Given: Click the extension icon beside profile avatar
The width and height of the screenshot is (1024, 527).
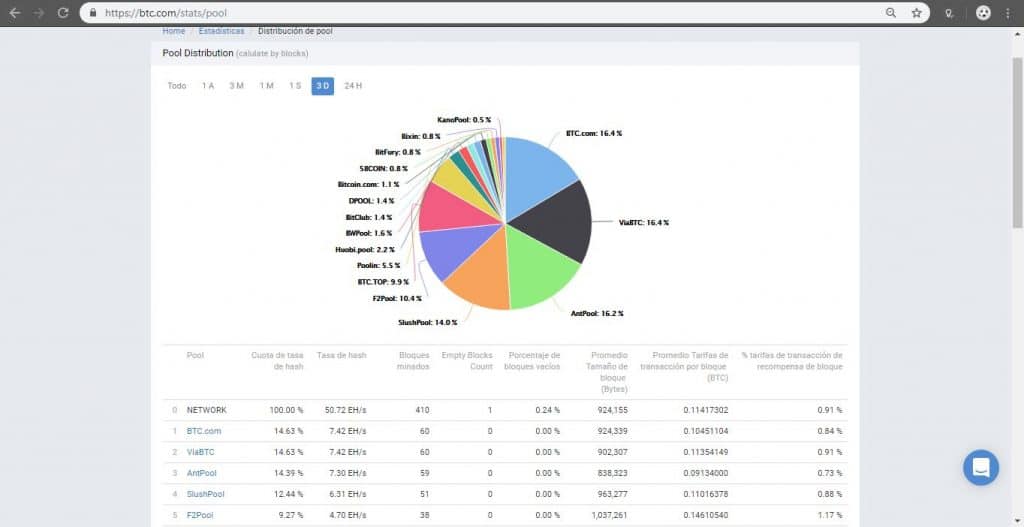Looking at the screenshot, I should 949,12.
